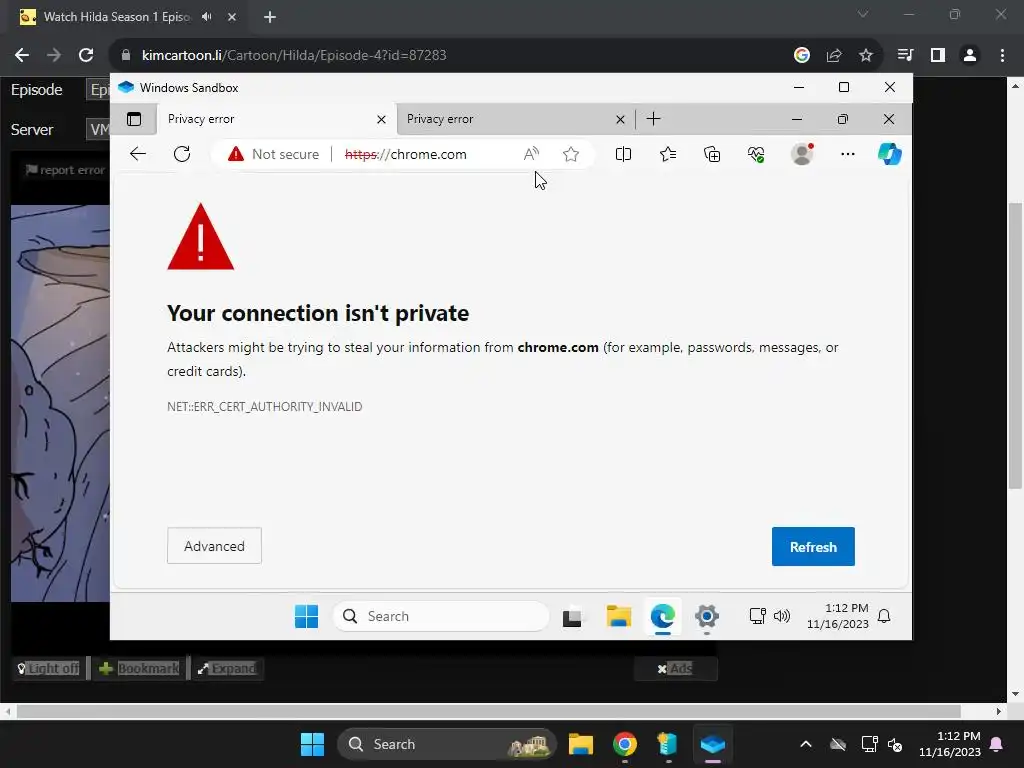Click Expand button below the video
Image resolution: width=1024 pixels, height=768 pixels.
[228, 668]
